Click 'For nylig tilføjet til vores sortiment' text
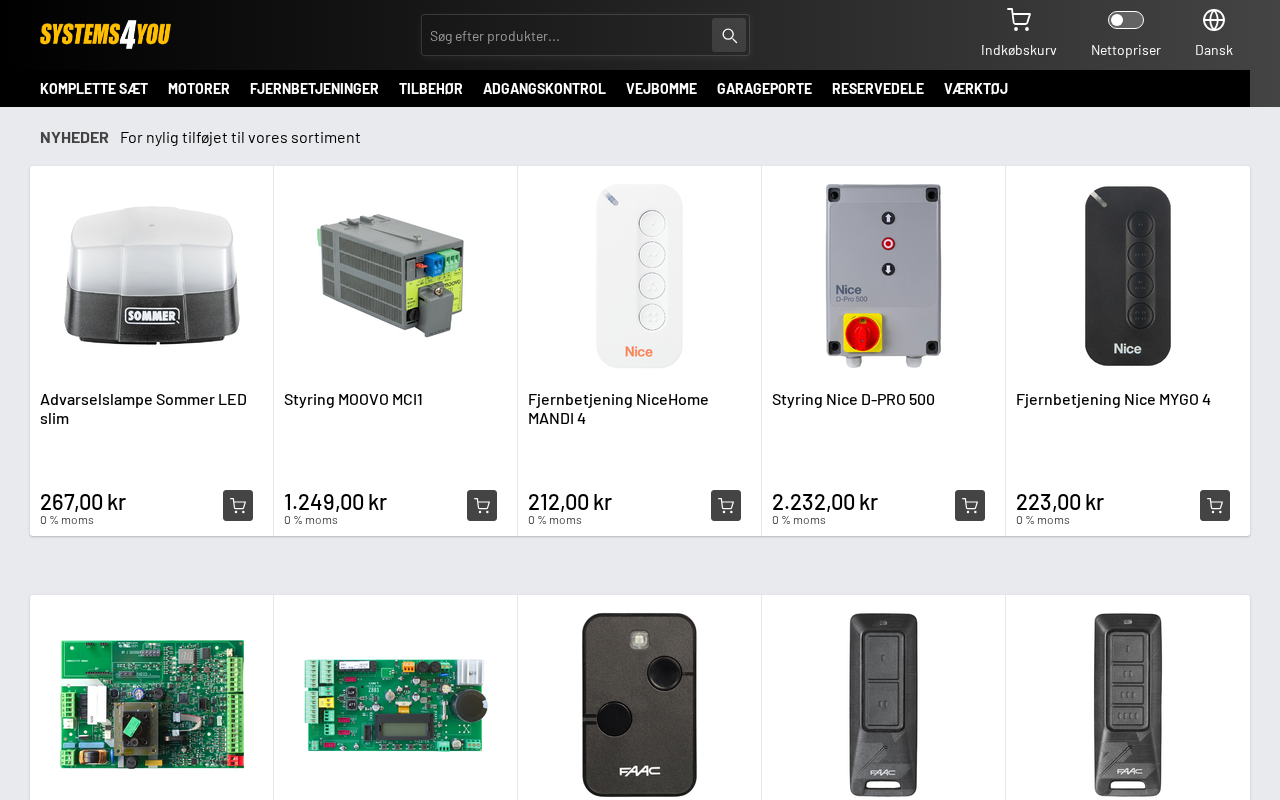1280x800 pixels. coord(240,137)
